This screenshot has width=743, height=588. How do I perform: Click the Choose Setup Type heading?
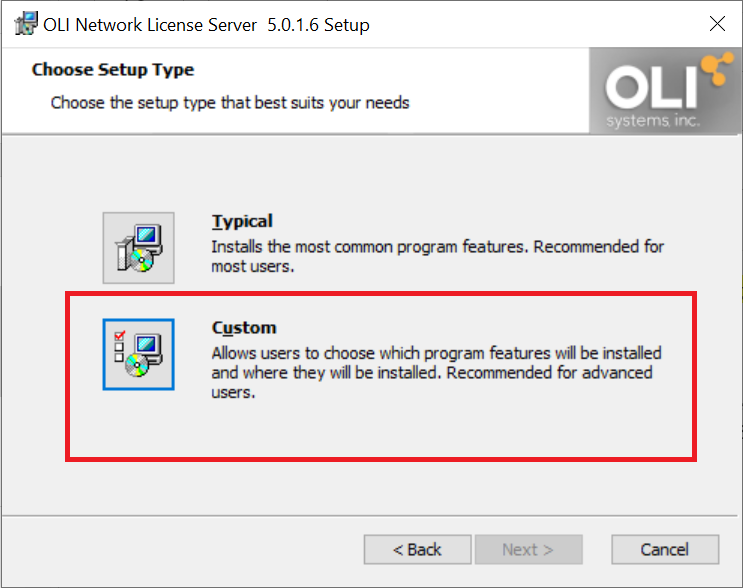[x=113, y=70]
